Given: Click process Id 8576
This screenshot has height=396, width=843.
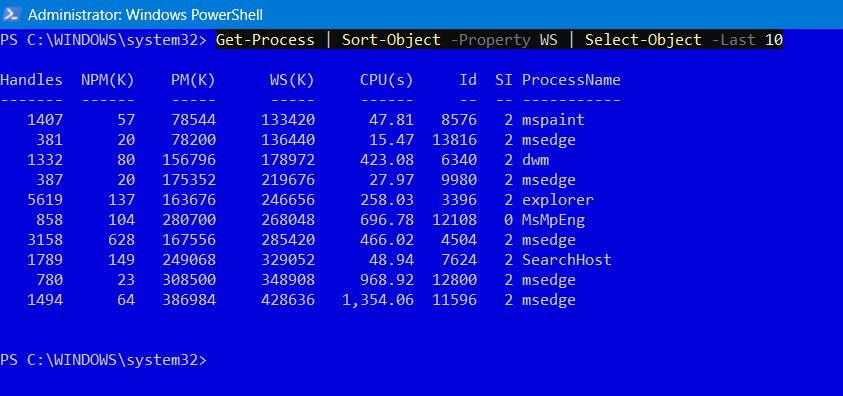Looking at the screenshot, I should [459, 120].
